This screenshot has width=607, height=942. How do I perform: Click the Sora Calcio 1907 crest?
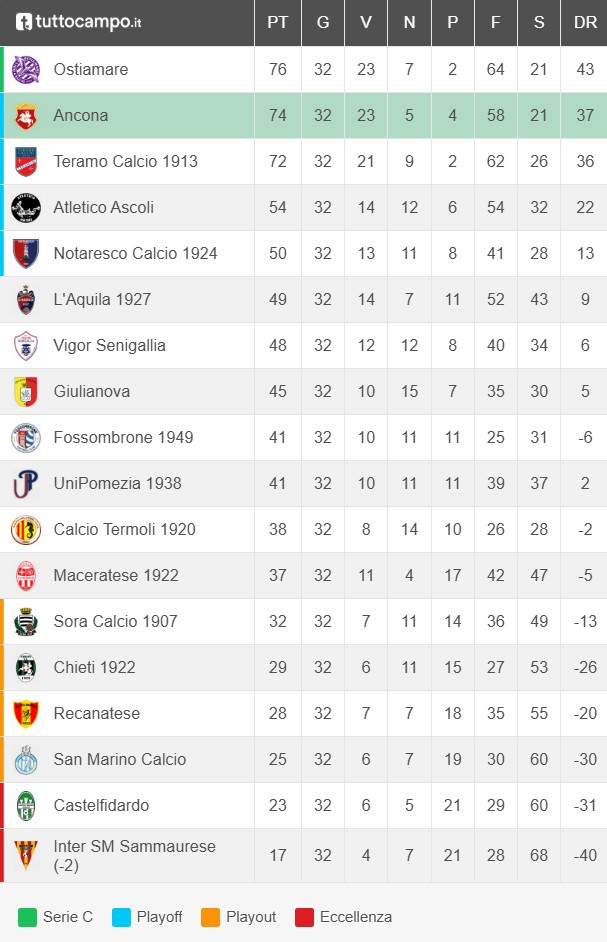click(25, 622)
